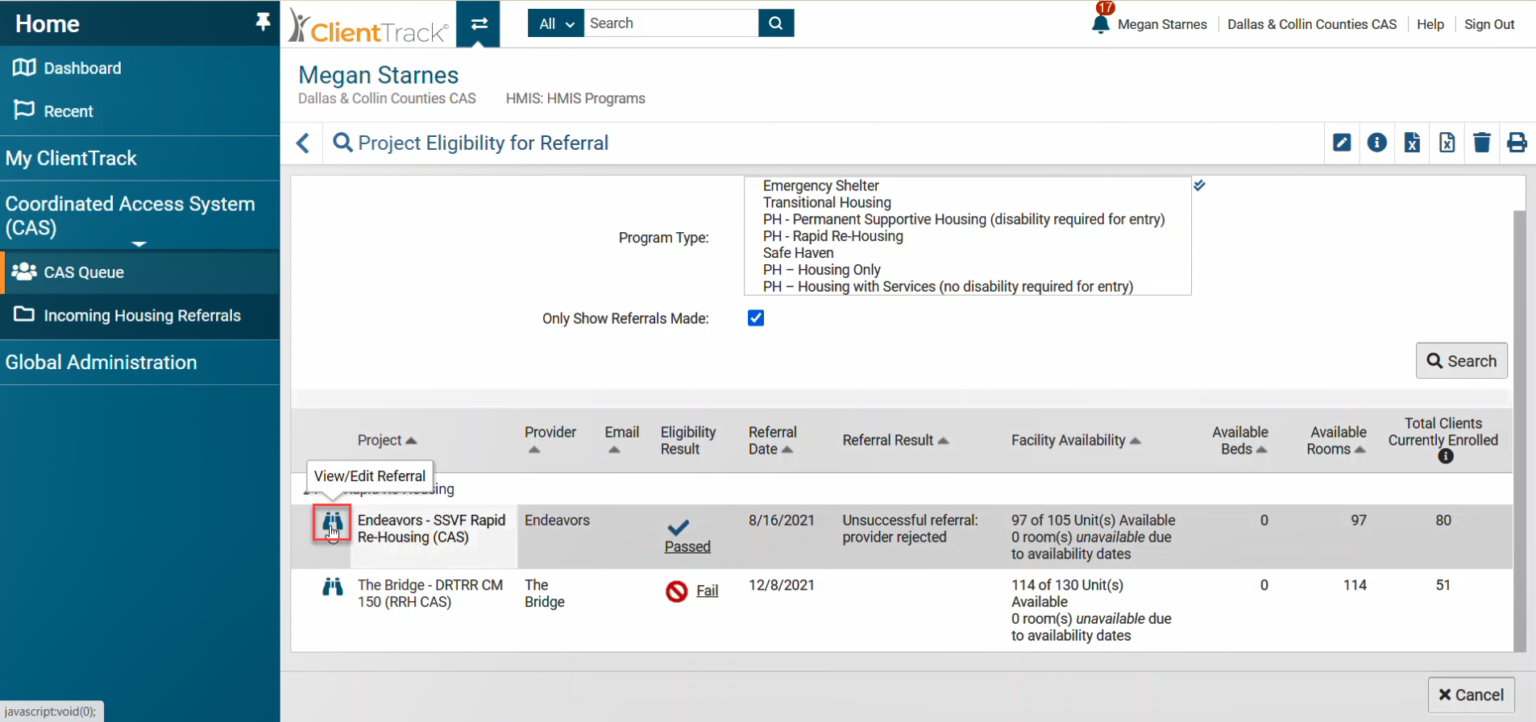Open Incoming Housing Referrals

[x=142, y=317]
